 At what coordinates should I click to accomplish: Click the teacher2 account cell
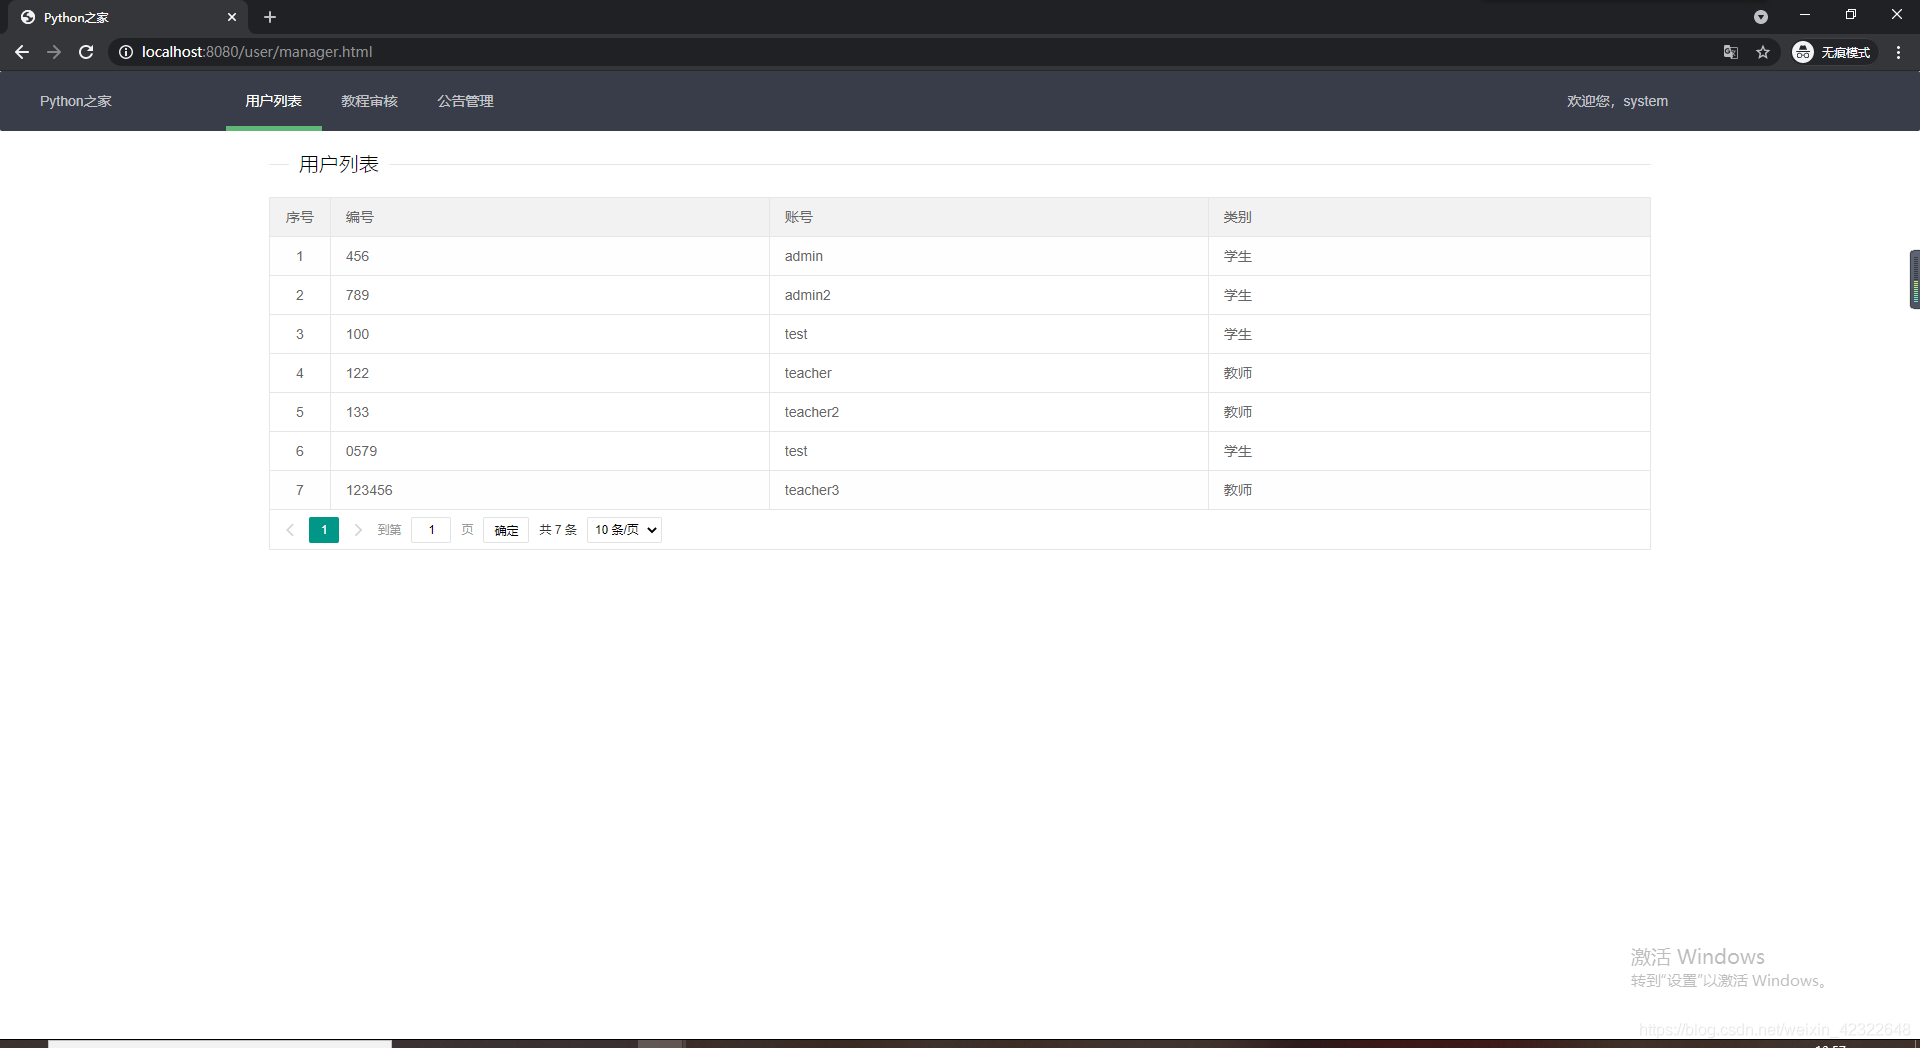coord(989,412)
